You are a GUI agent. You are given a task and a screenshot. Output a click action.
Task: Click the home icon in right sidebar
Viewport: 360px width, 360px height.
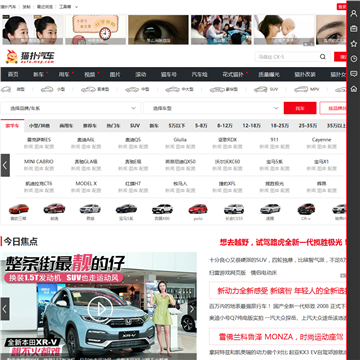(x=354, y=89)
